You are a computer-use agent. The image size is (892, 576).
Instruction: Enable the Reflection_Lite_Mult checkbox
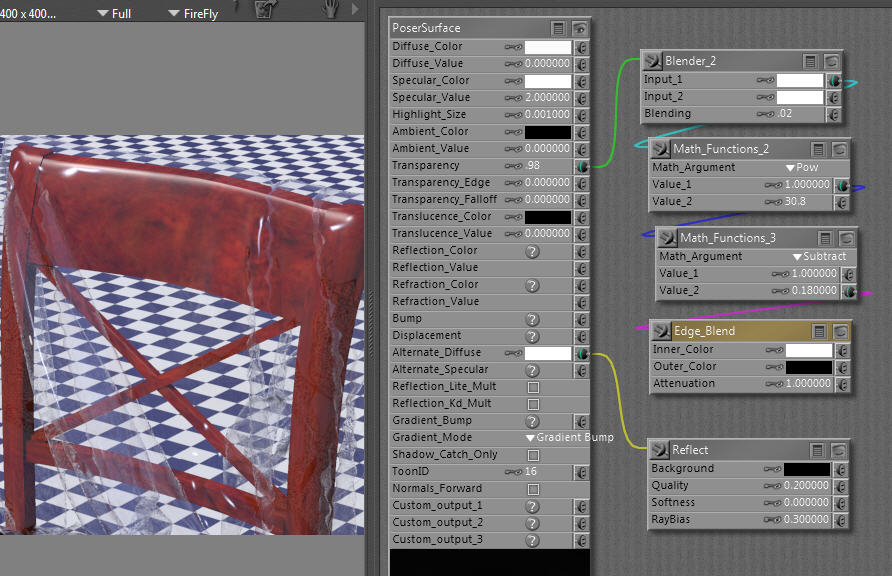(533, 387)
